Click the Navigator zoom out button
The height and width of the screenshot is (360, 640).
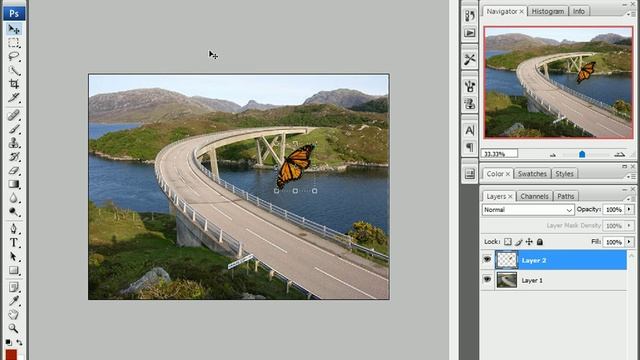553,155
